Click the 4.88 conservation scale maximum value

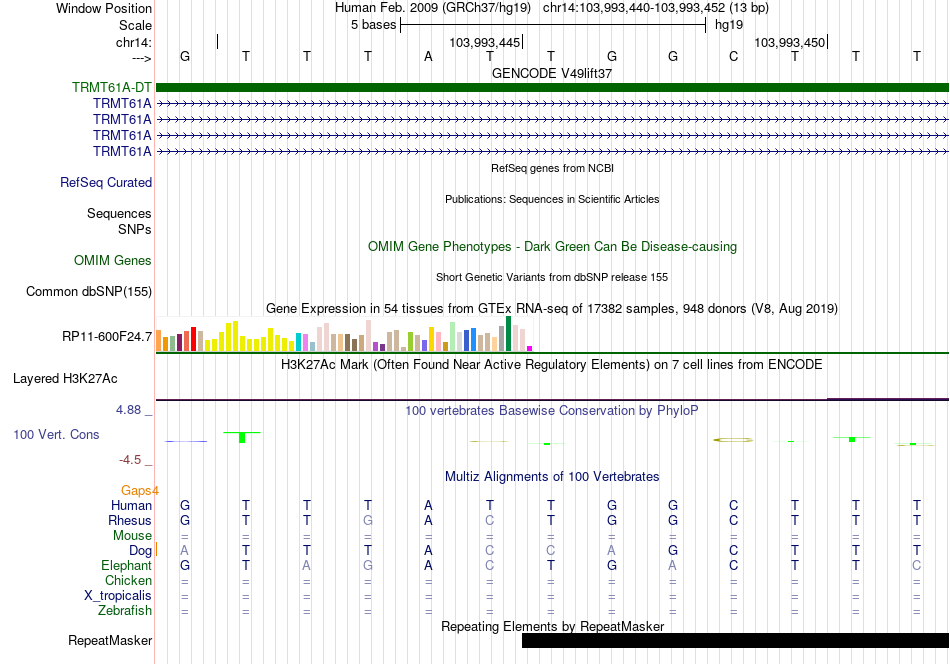(x=128, y=410)
